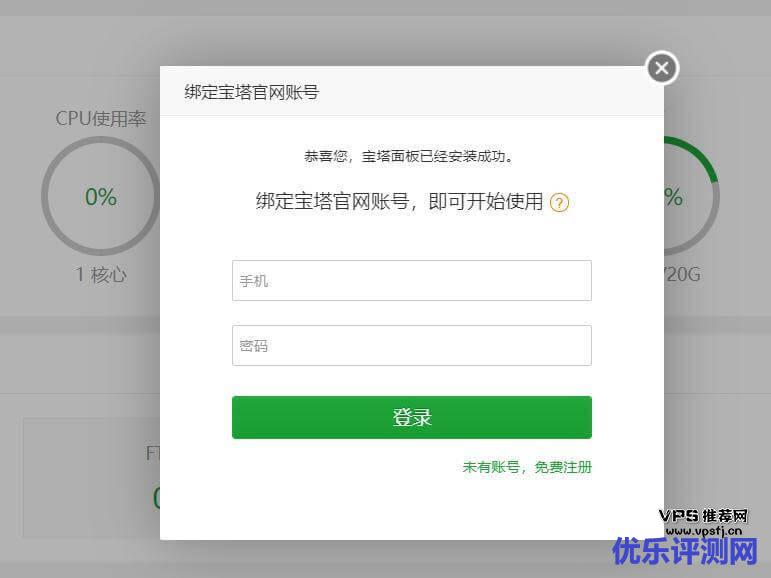Focus the 密码 password field
This screenshot has width=771, height=578.
point(412,345)
